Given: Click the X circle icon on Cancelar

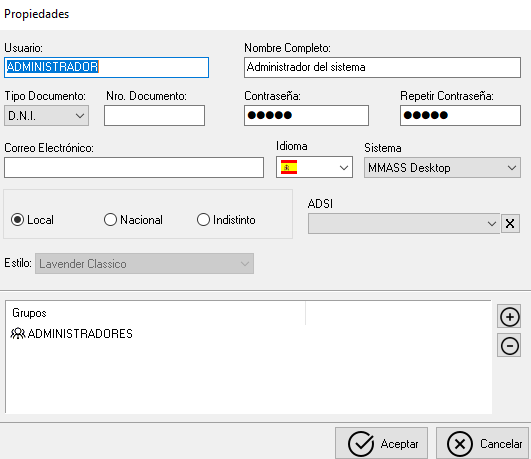Looking at the screenshot, I should (x=460, y=443).
